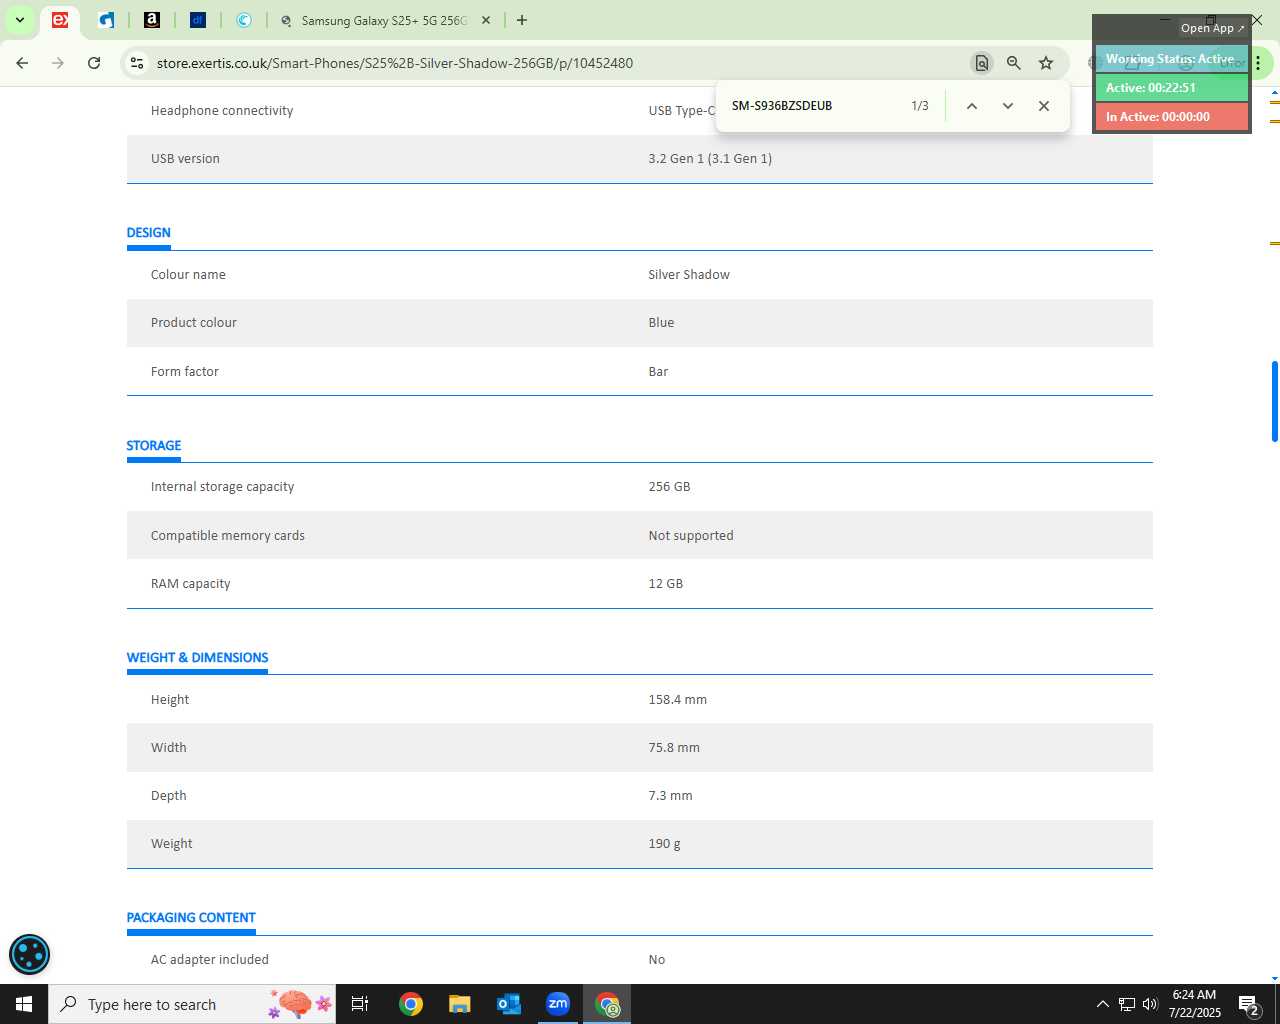This screenshot has width=1280, height=1024.
Task: Click the red In Active timer
Action: click(1171, 117)
